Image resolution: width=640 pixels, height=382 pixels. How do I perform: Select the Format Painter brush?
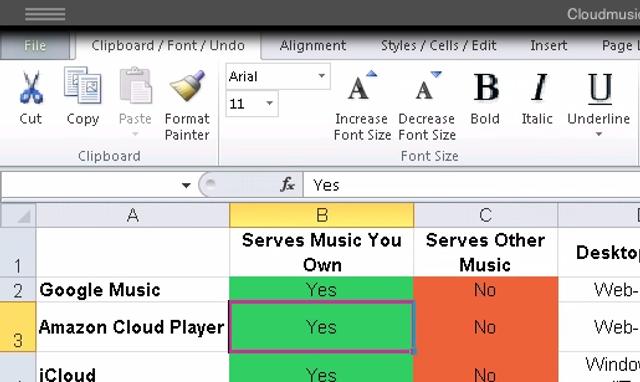tap(187, 86)
